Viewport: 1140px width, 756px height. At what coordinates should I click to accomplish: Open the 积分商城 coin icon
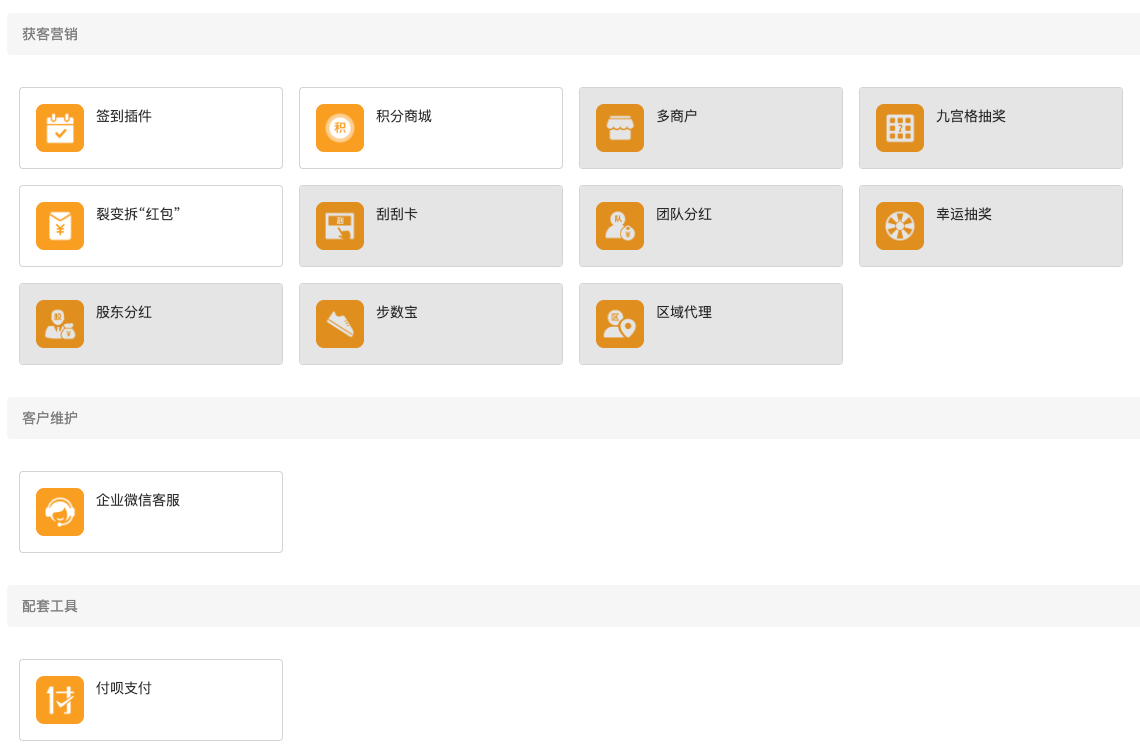(340, 128)
